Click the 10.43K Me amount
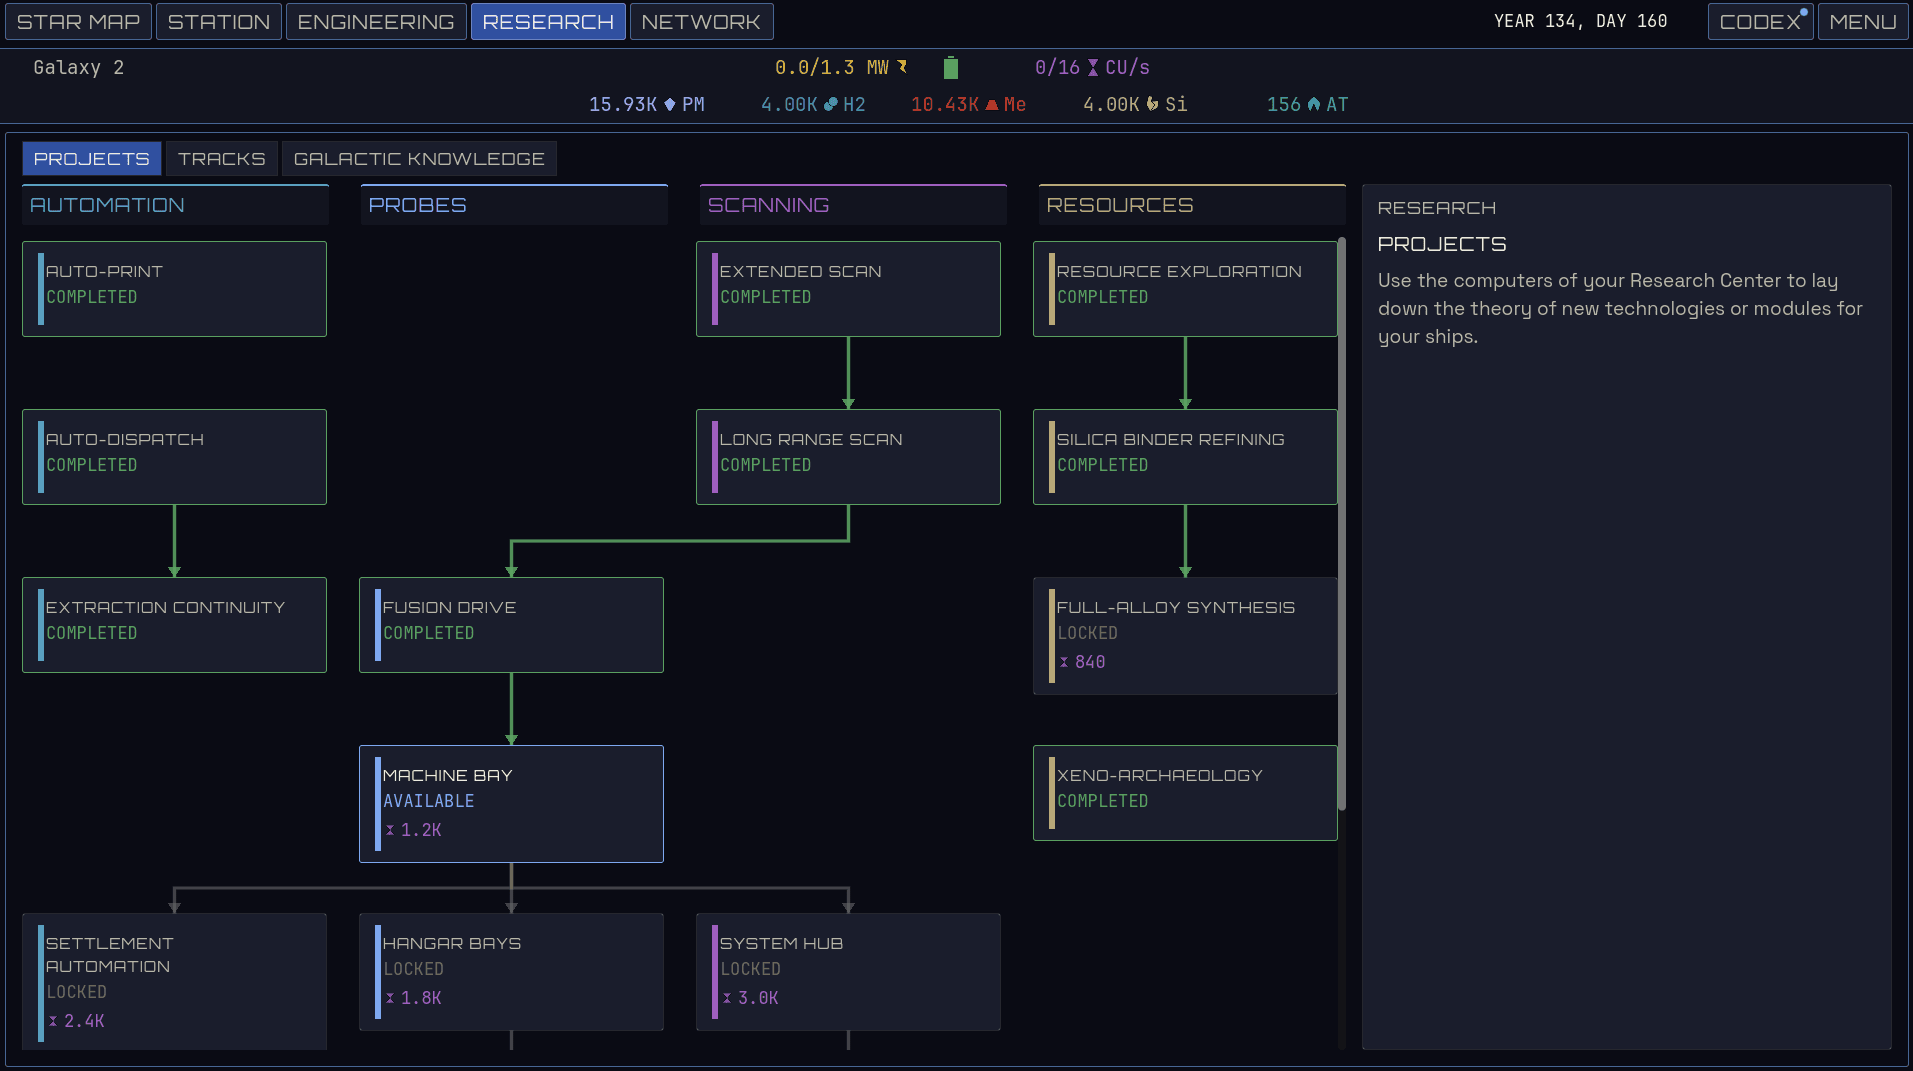The height and width of the screenshot is (1071, 1913). tap(945, 104)
